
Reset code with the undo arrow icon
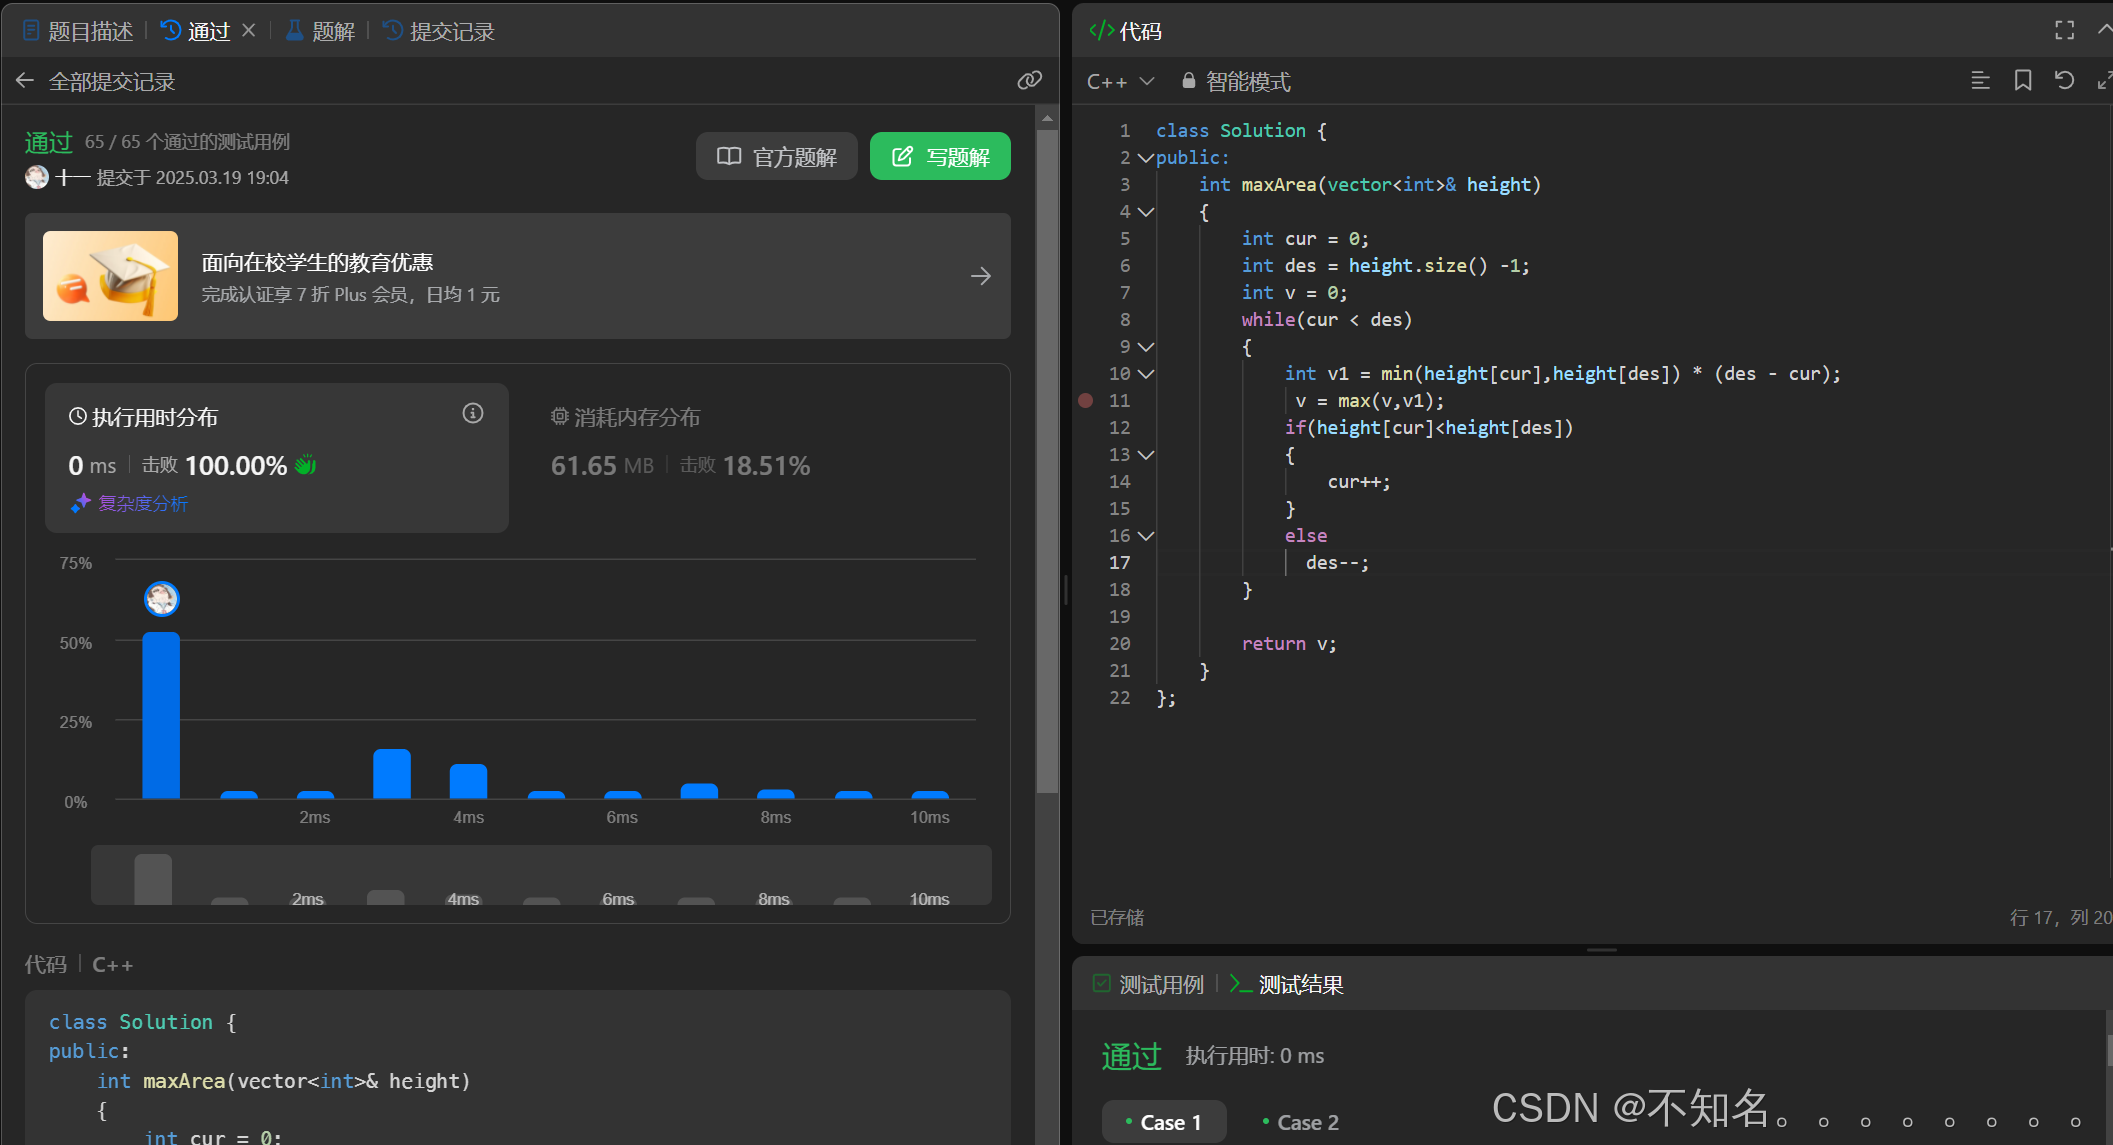[2064, 81]
